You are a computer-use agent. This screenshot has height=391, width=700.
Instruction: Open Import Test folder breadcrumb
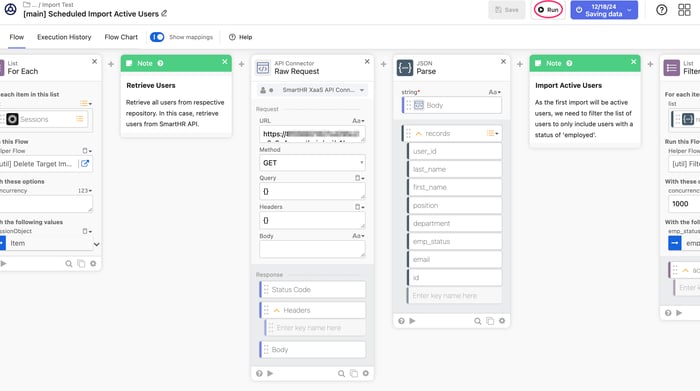(x=57, y=4)
